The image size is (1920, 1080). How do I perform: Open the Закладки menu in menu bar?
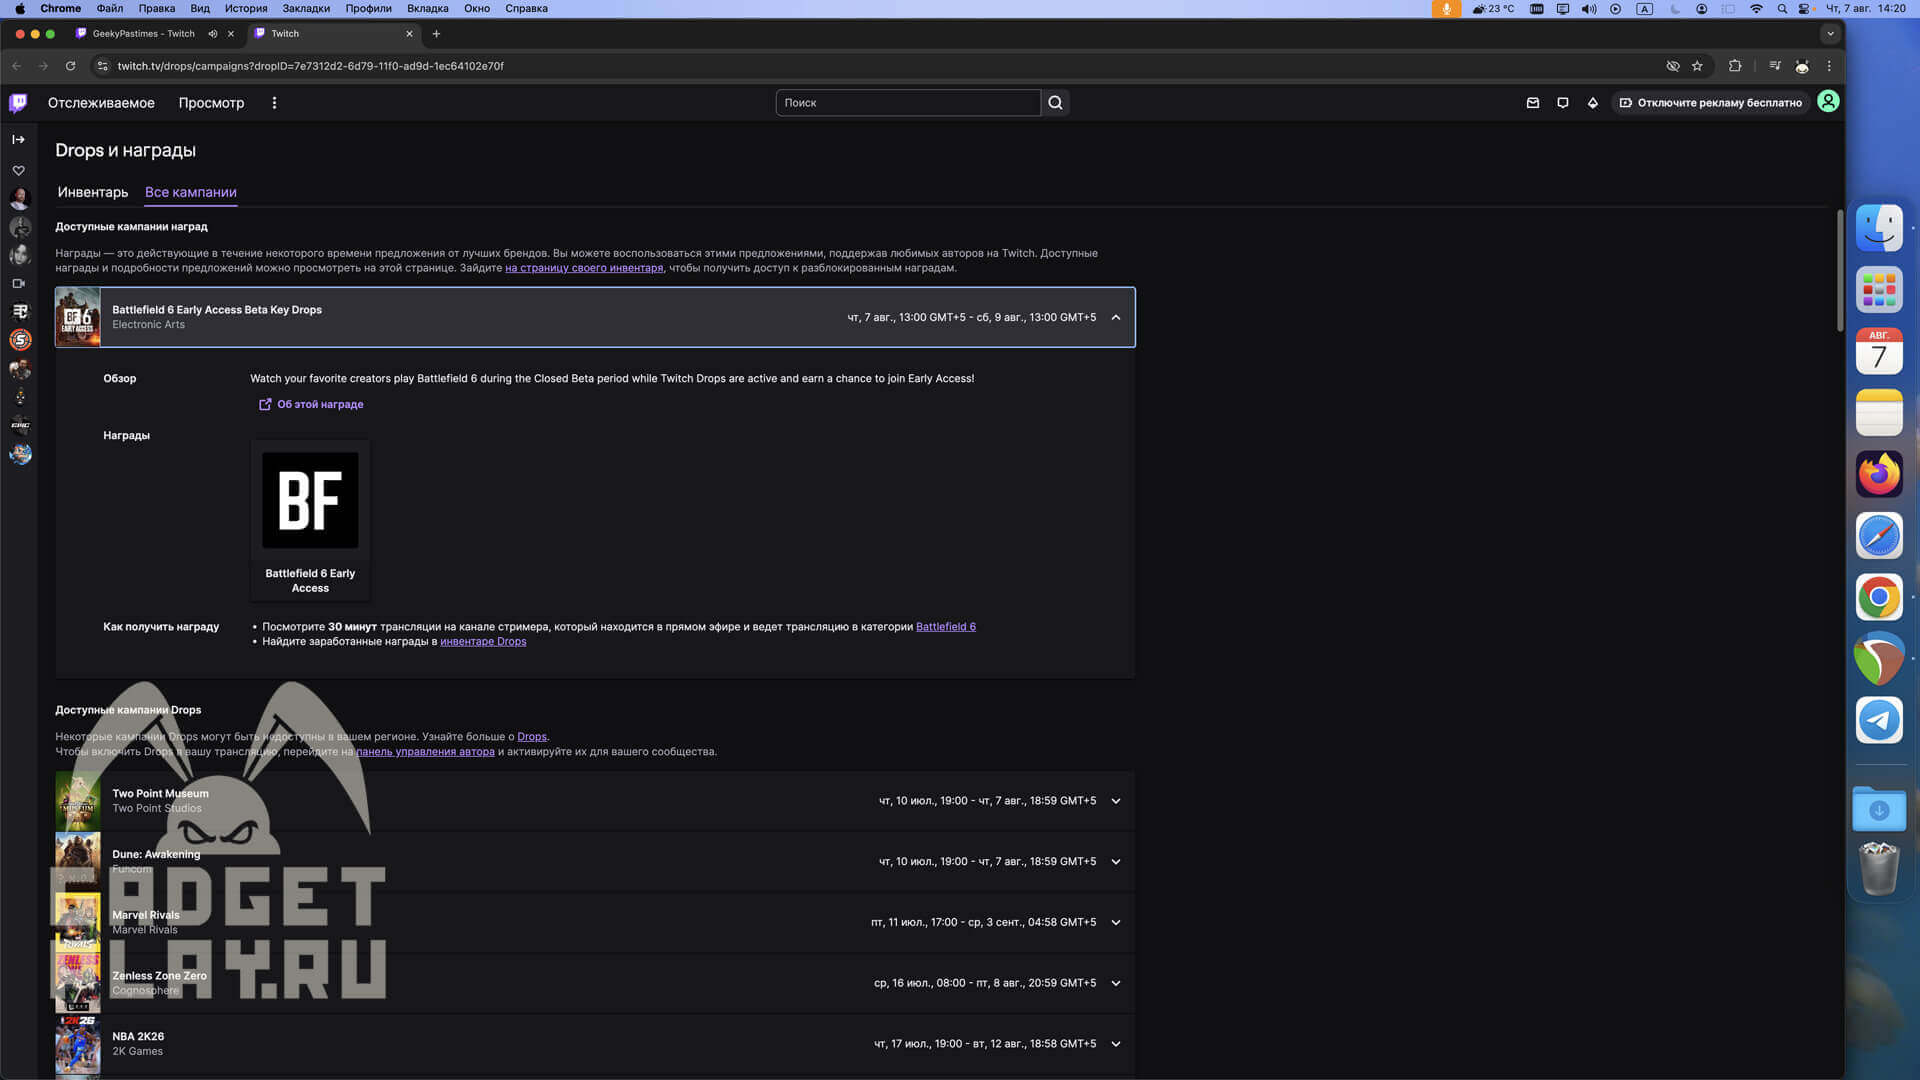(306, 8)
